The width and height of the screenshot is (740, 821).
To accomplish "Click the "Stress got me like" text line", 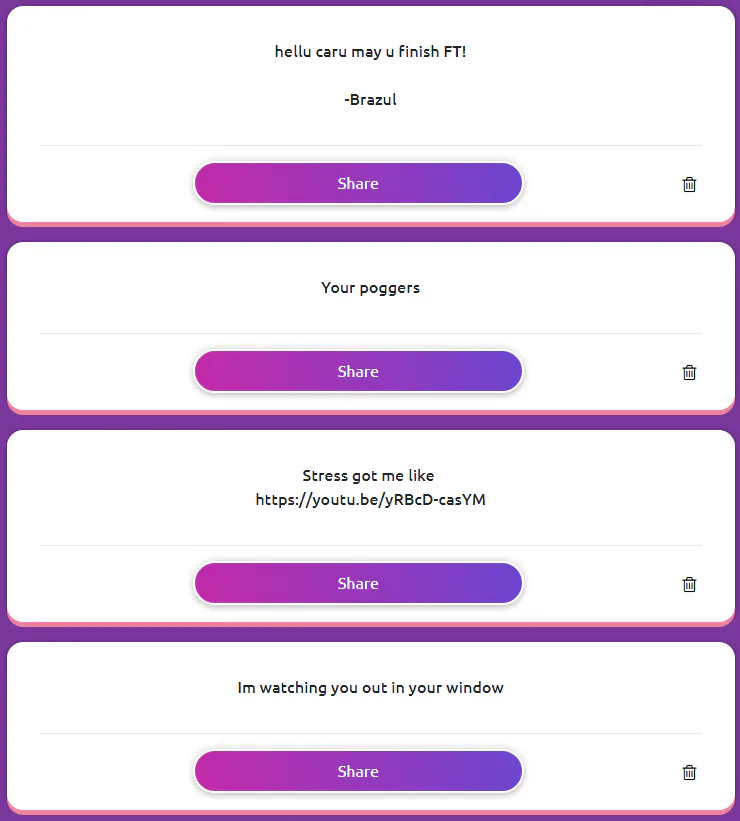I will (368, 476).
